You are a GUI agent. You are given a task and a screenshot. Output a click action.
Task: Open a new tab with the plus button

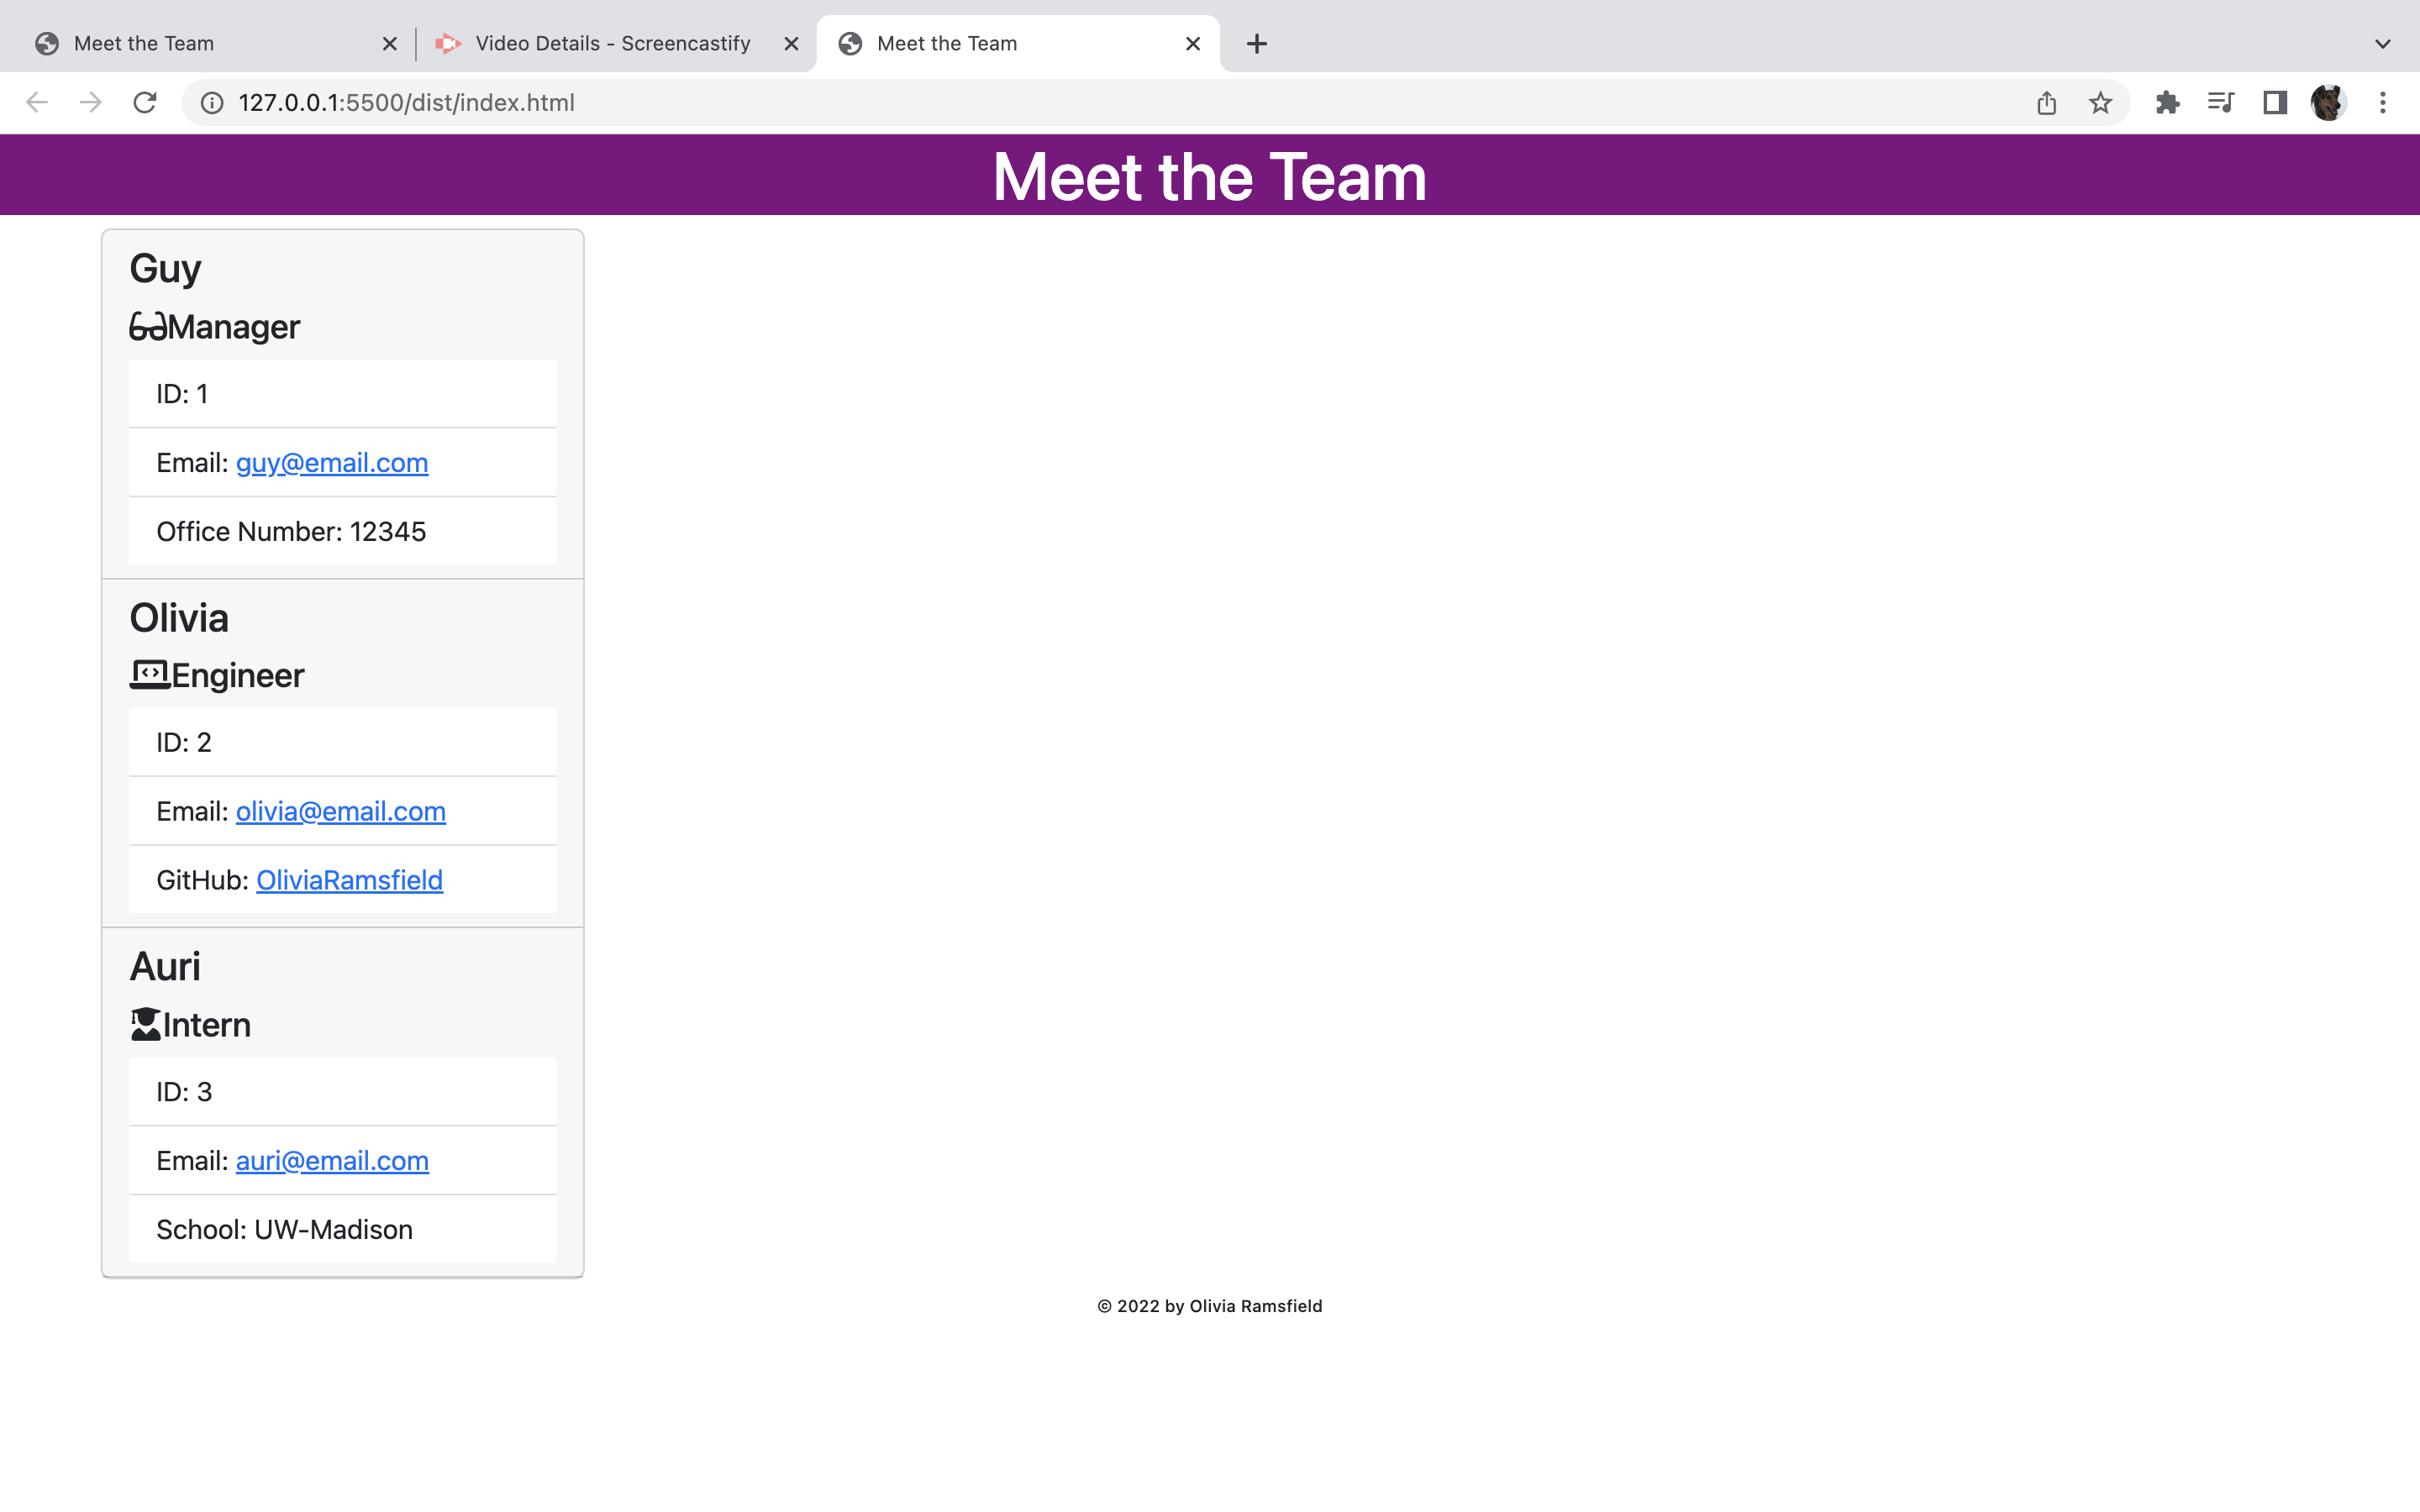click(x=1256, y=43)
